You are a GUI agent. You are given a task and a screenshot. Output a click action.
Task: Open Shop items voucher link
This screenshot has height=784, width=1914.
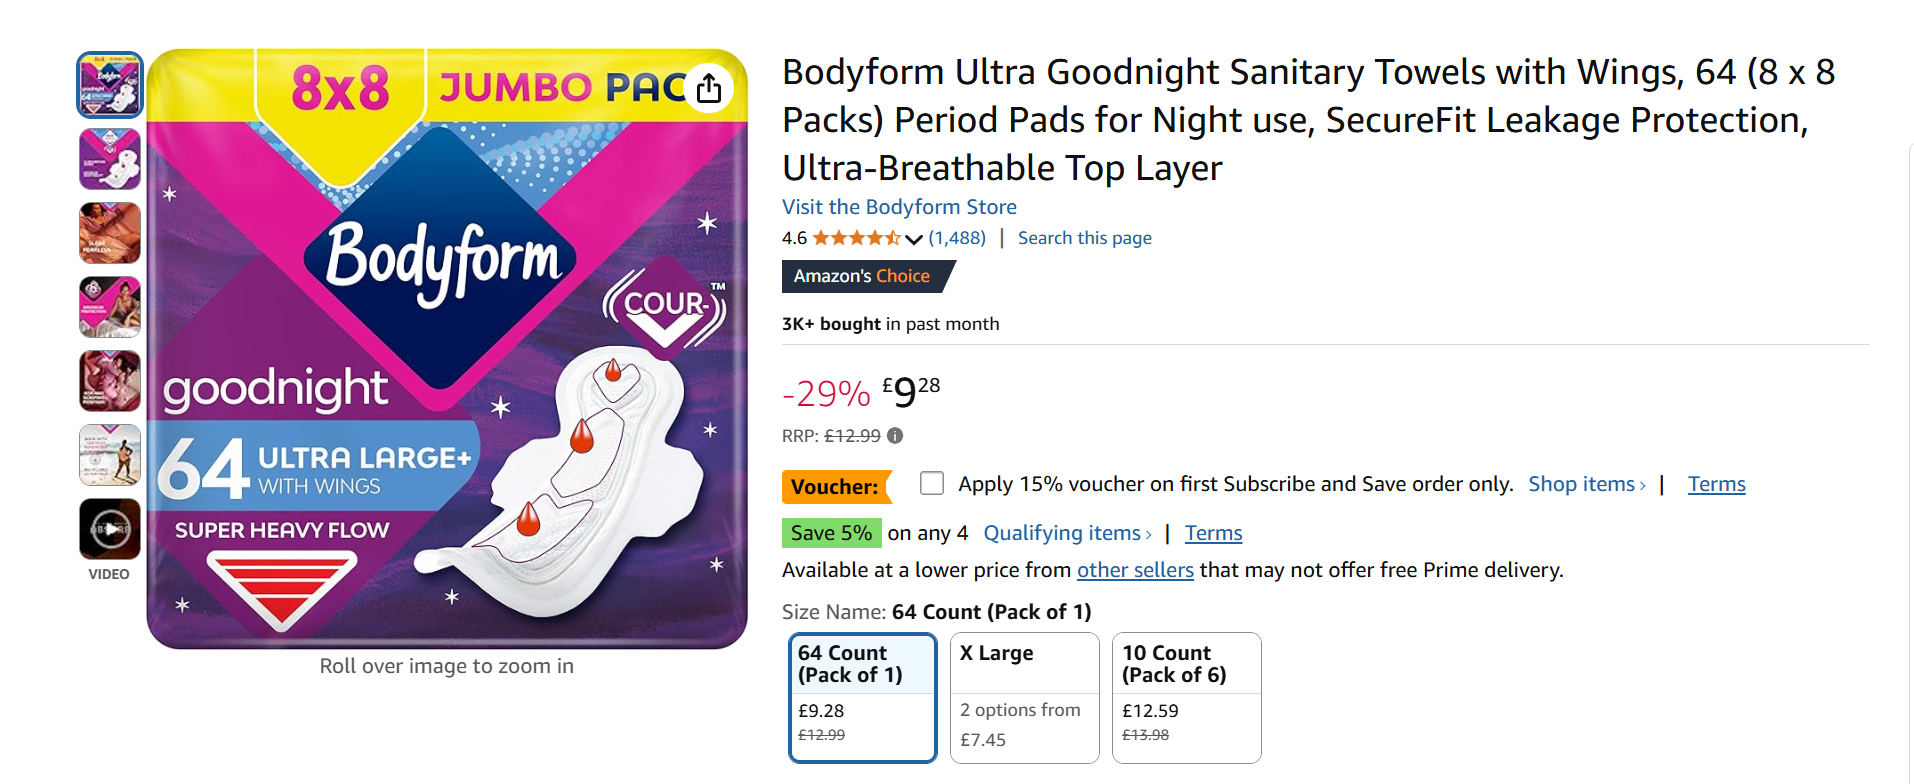pyautogui.click(x=1586, y=484)
